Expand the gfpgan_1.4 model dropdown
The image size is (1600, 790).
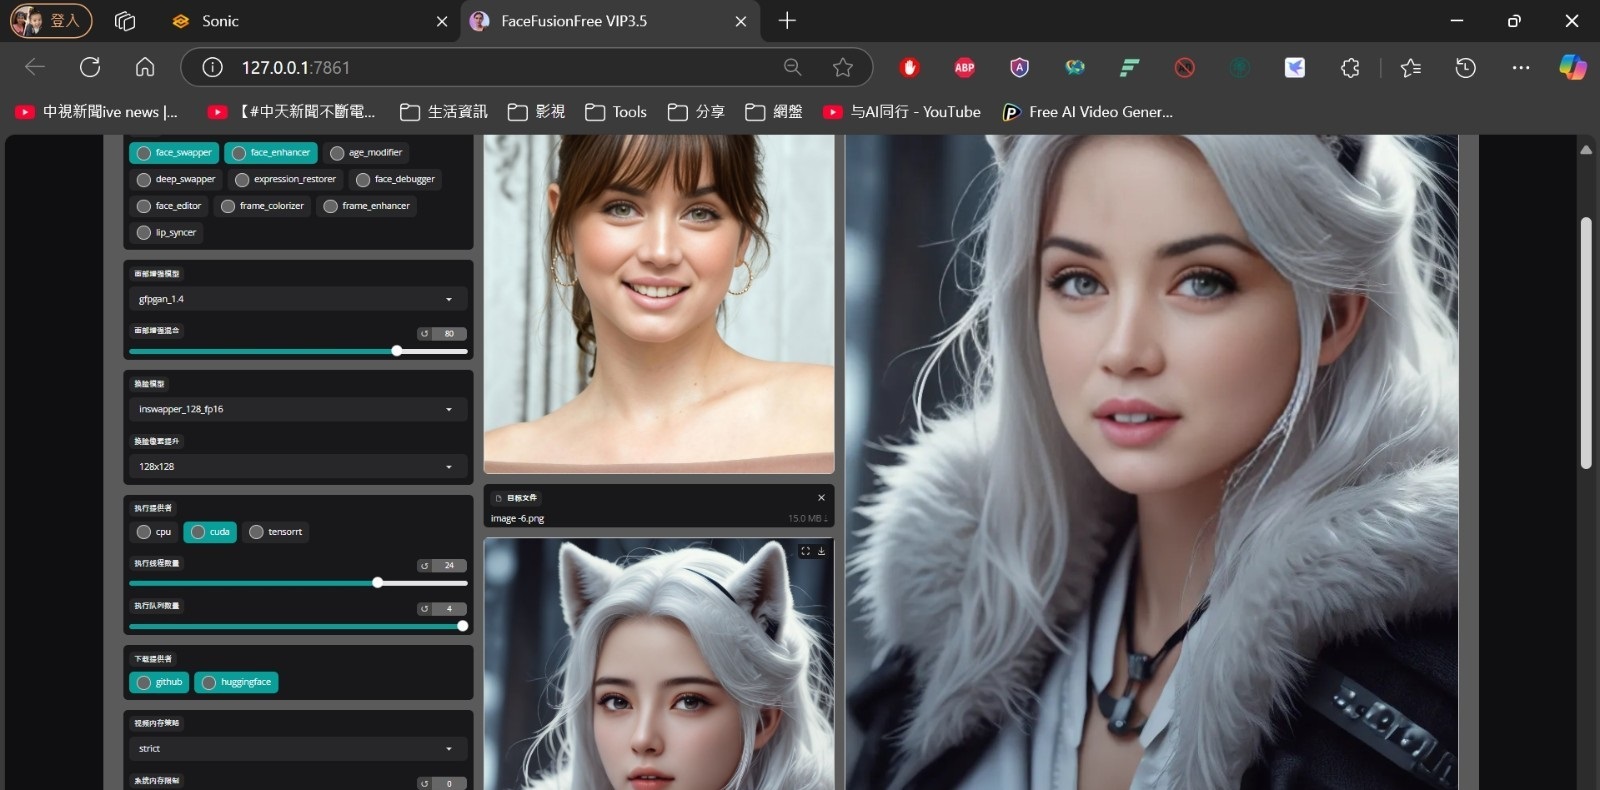coord(297,299)
